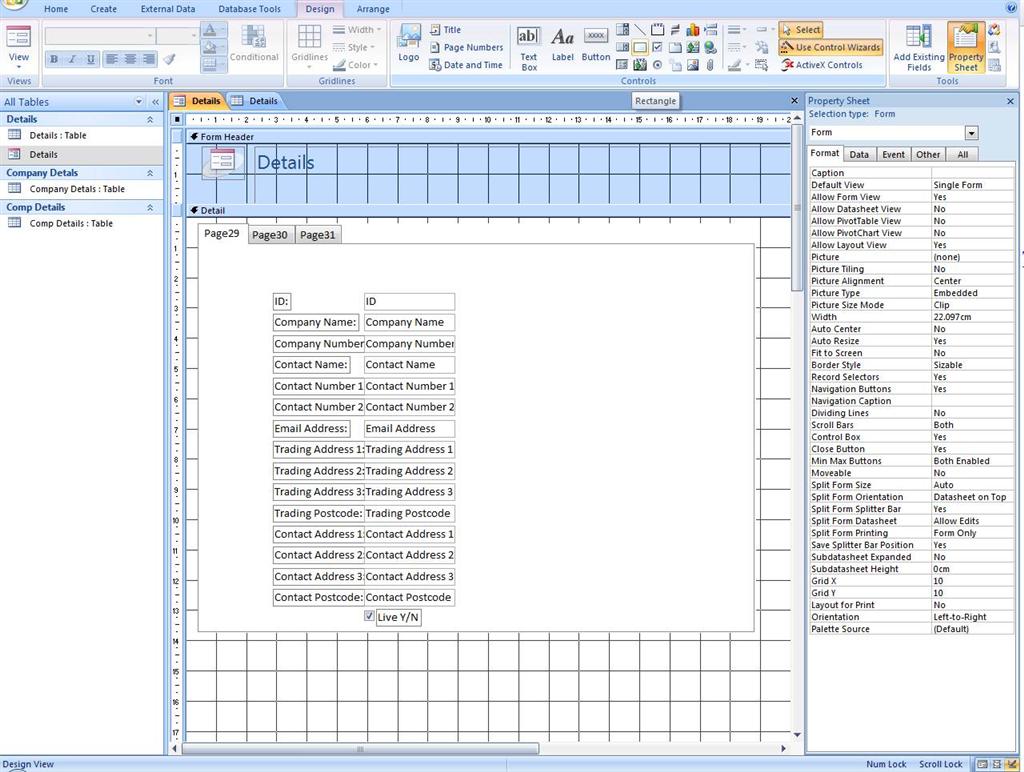Switch to Form View using the View icon
The image size is (1024, 772).
pyautogui.click(x=18, y=40)
